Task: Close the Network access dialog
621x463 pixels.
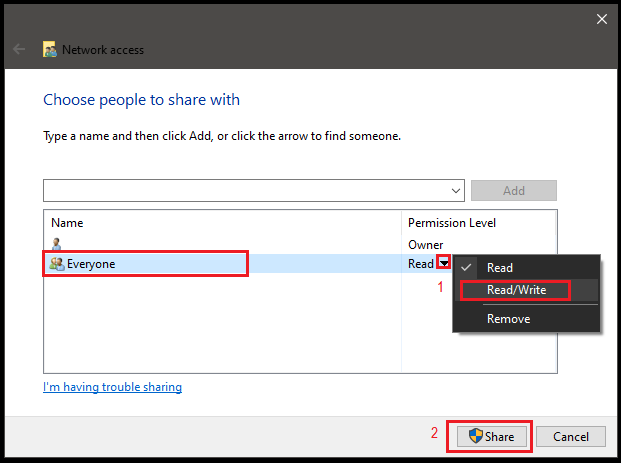Action: click(601, 18)
